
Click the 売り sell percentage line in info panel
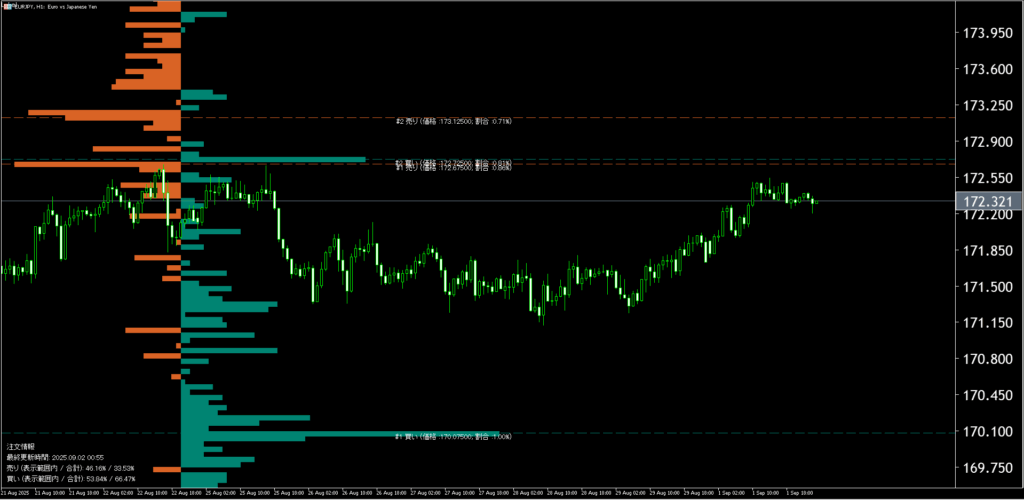coord(70,468)
